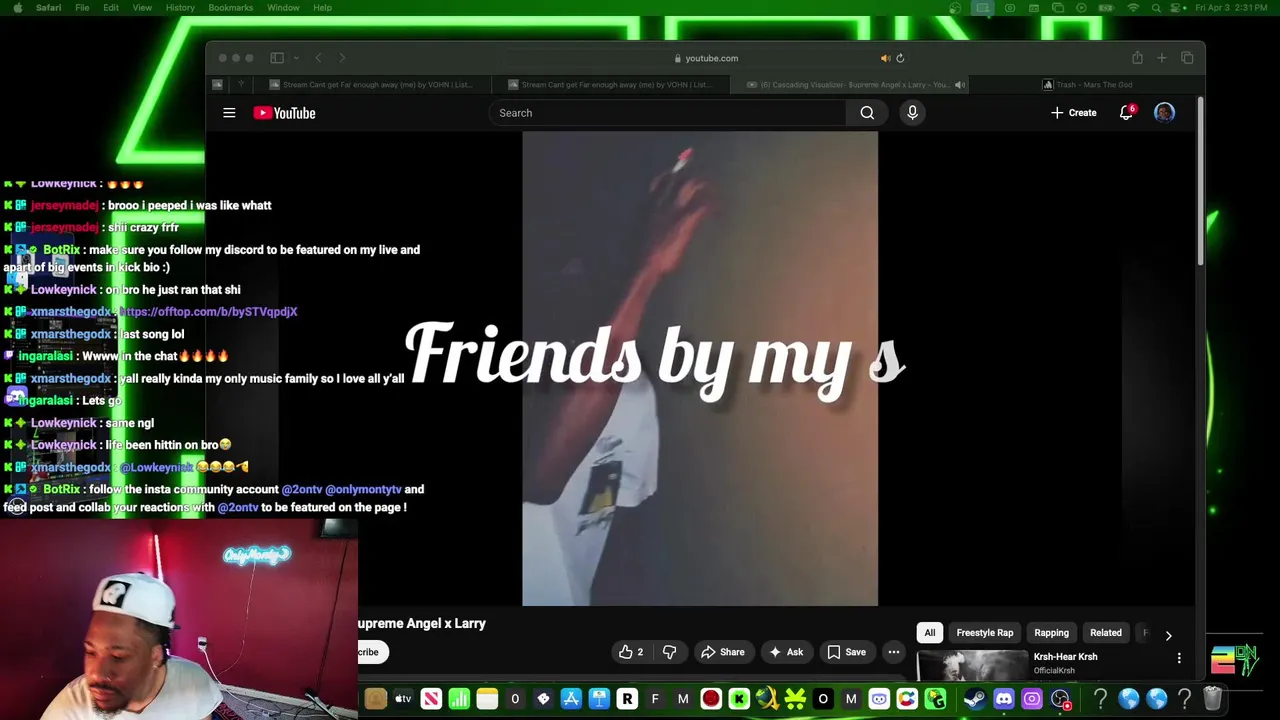Viewport: 1280px width, 720px height.
Task: Open the offtop.com link in chat
Action: click(208, 312)
